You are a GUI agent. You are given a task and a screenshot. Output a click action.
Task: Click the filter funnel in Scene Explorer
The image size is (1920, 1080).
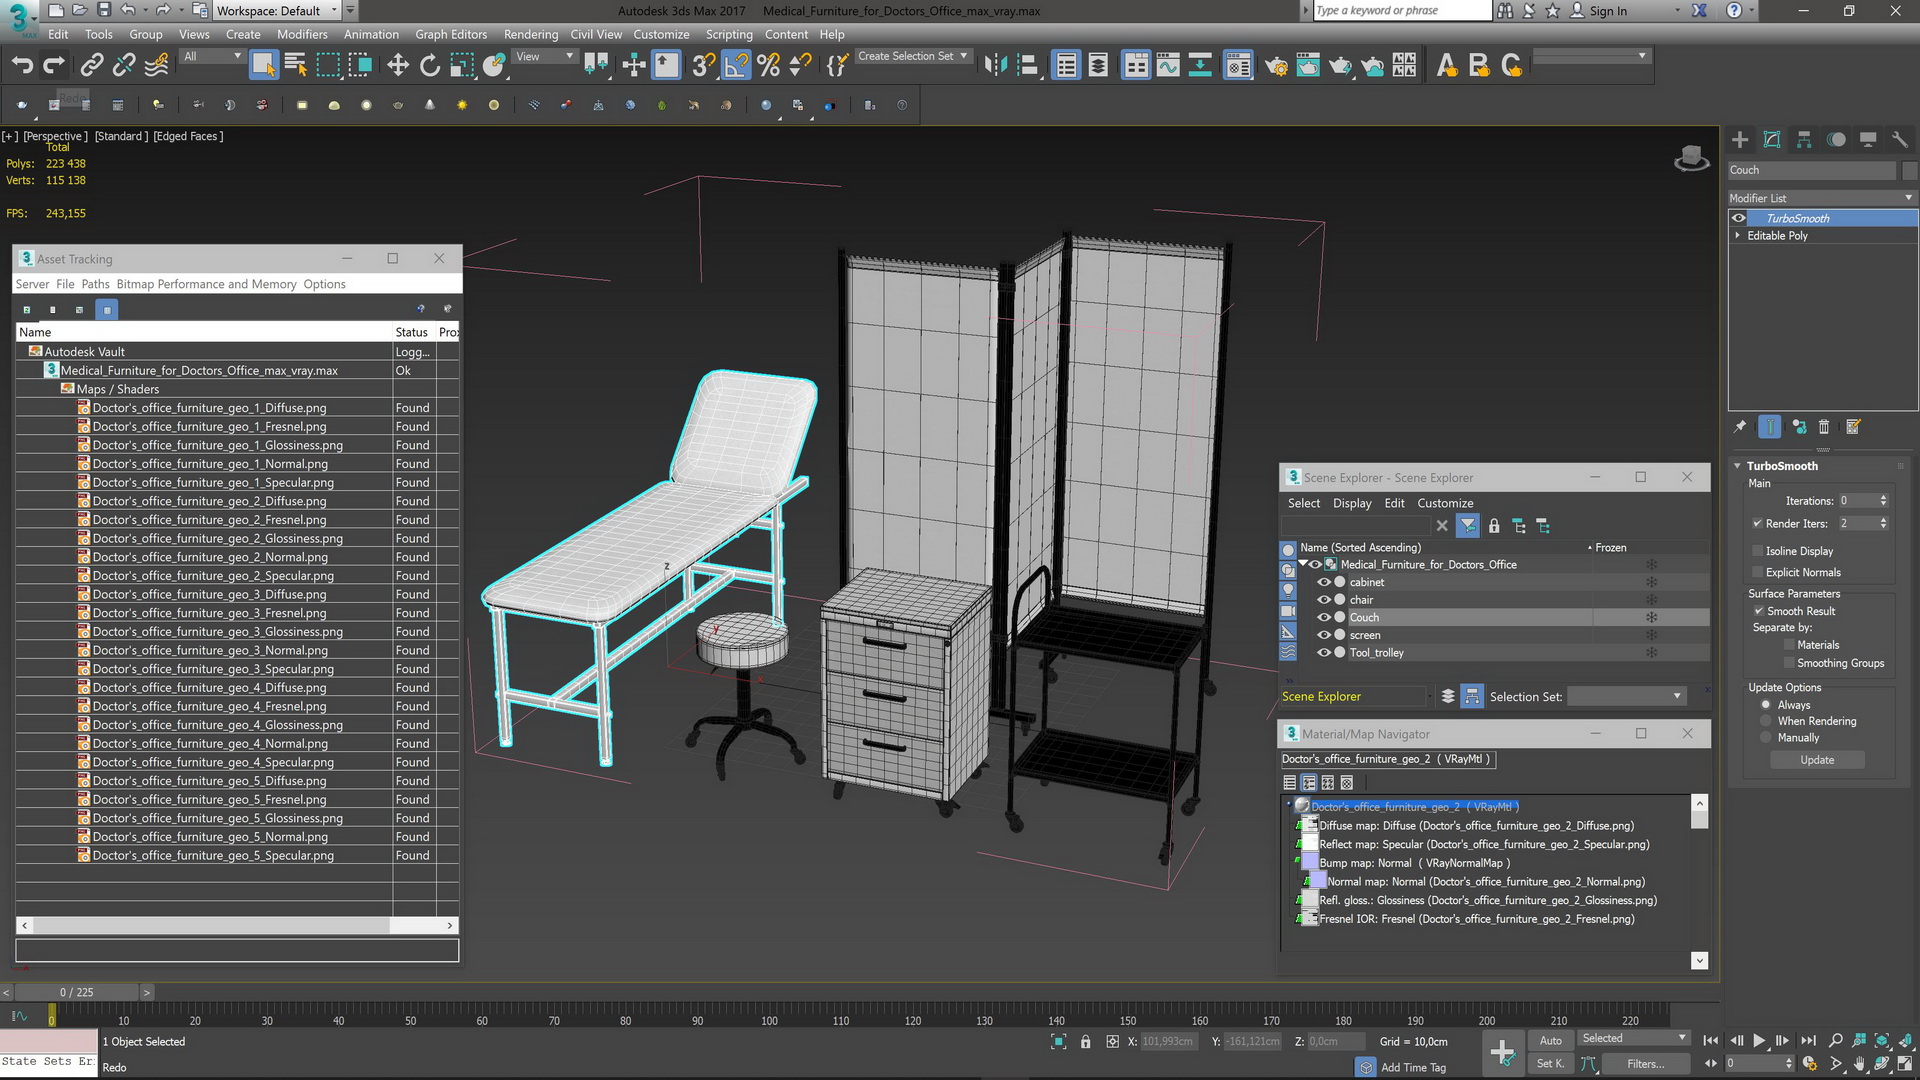pyautogui.click(x=1467, y=525)
